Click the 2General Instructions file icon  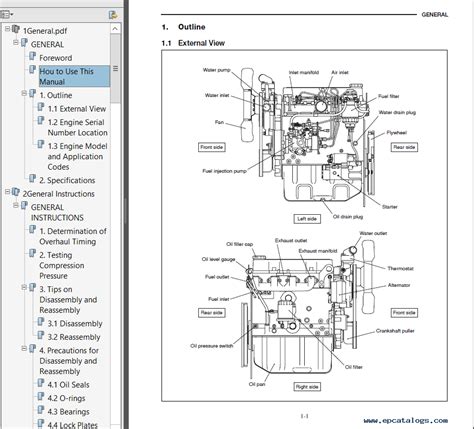pyautogui.click(x=16, y=192)
